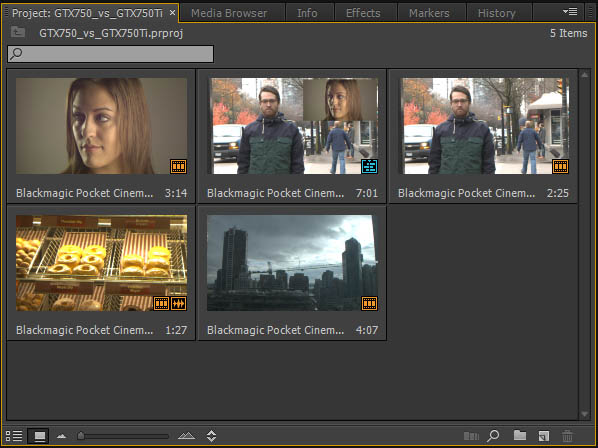
Task: Select the woman portrait clip thumbnail
Action: tap(101, 126)
